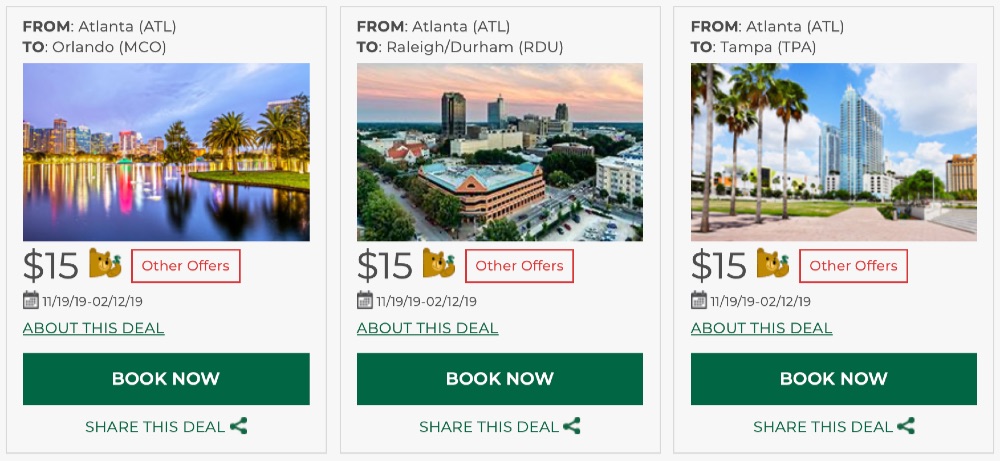The height and width of the screenshot is (461, 1000).
Task: Book the Atlanta to Tampa flight
Action: tap(834, 379)
